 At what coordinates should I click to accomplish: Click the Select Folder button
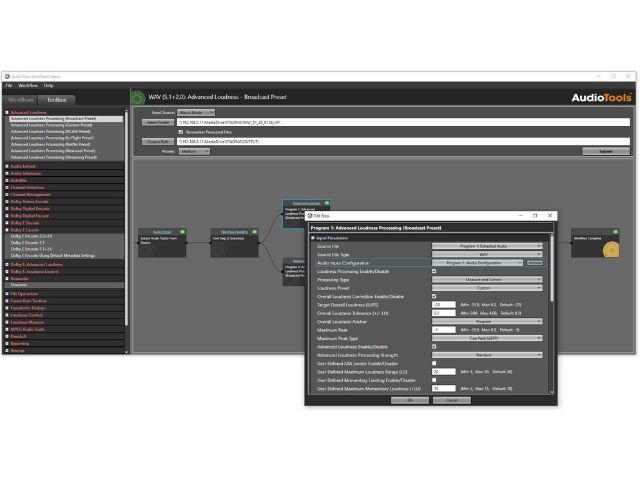click(158, 122)
